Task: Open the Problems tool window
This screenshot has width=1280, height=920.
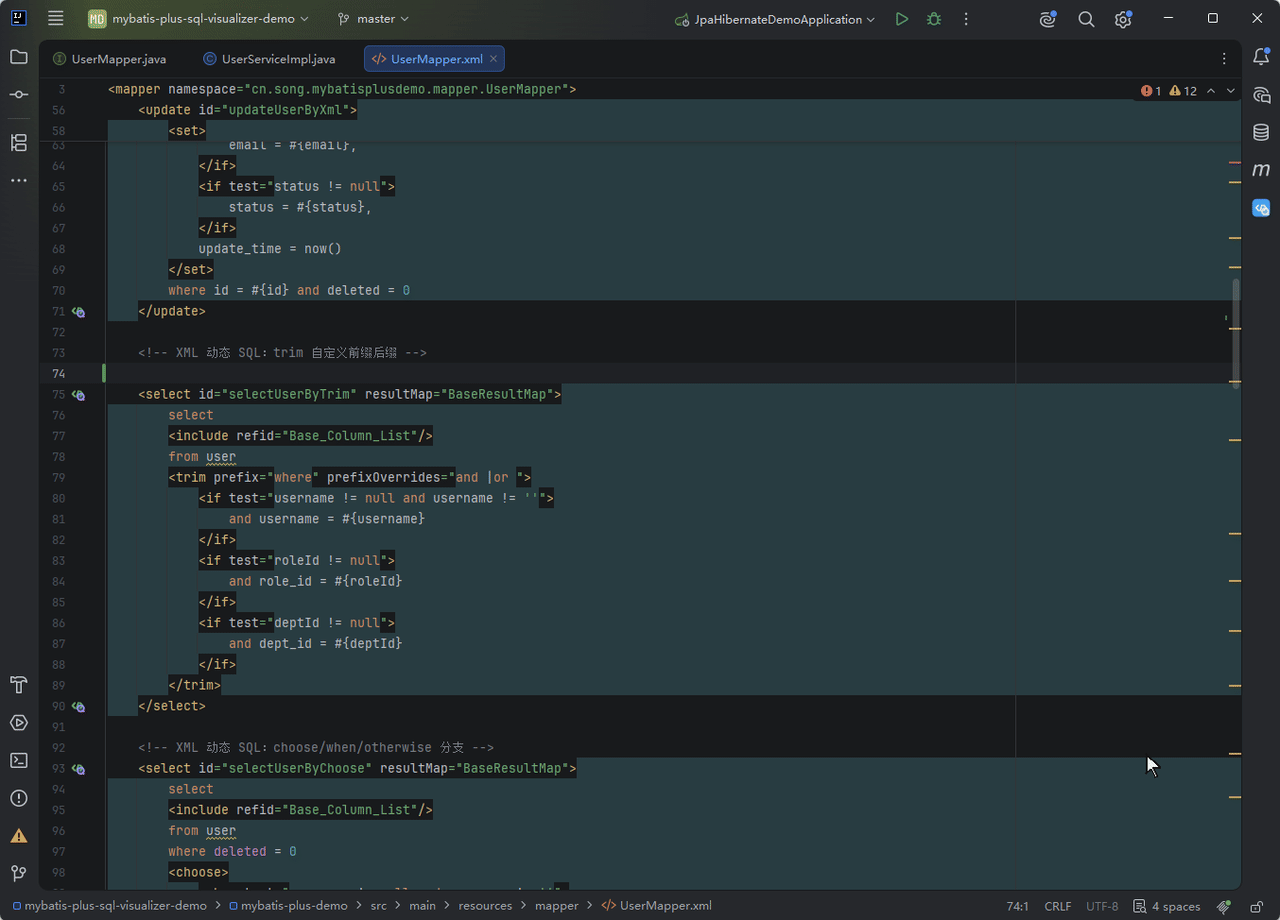Action: coord(19,798)
